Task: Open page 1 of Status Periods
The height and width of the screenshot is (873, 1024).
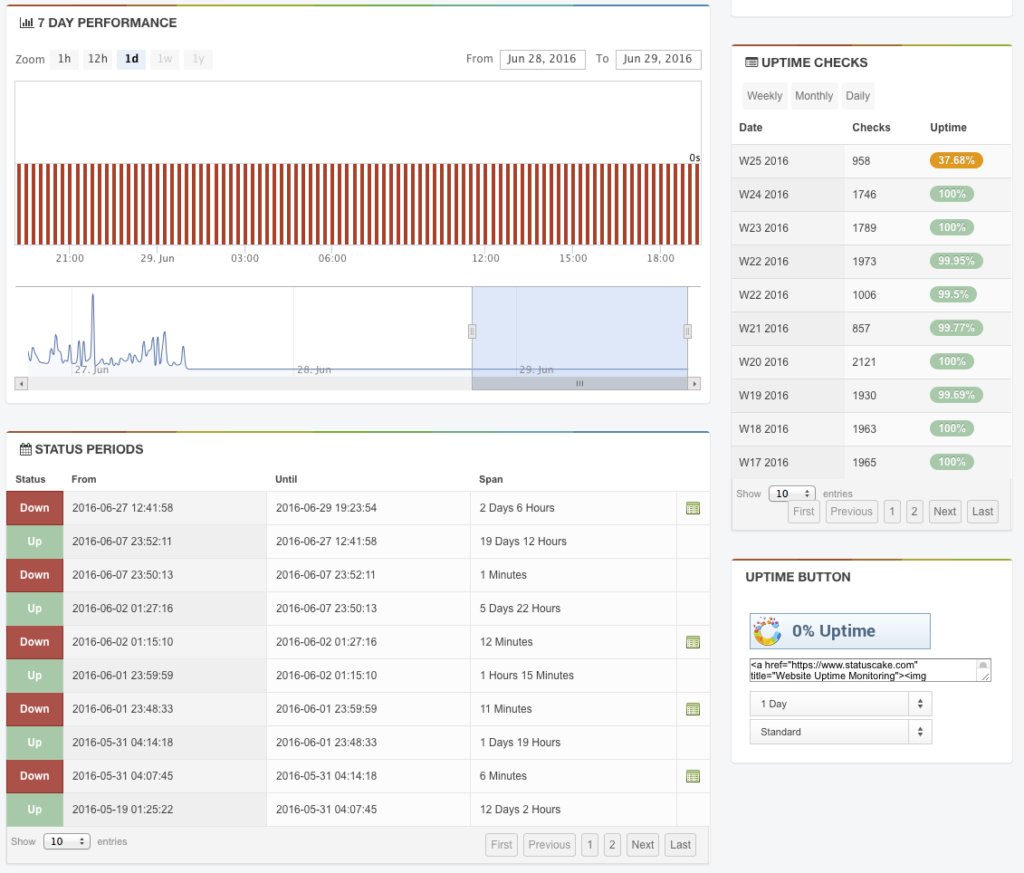Action: 590,845
